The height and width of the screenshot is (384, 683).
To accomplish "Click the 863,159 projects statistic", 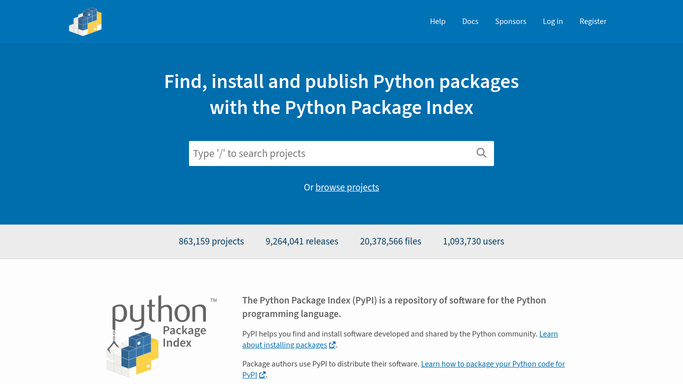I will pyautogui.click(x=211, y=241).
